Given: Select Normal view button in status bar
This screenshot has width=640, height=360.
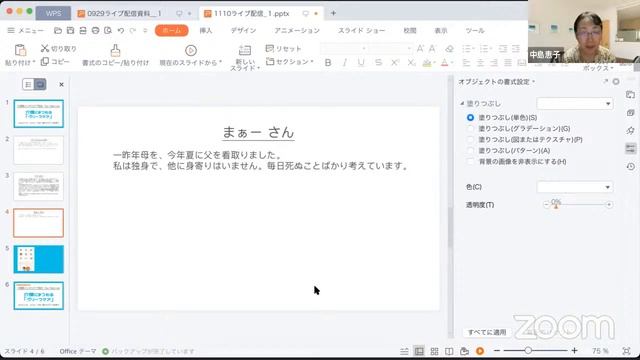Looking at the screenshot, I should (419, 351).
